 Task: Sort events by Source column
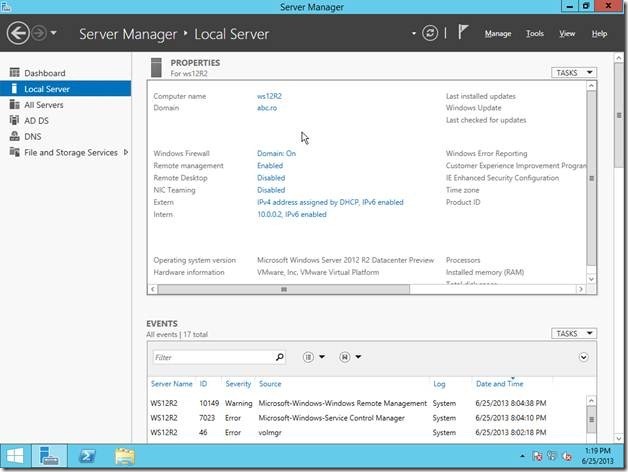[270, 384]
